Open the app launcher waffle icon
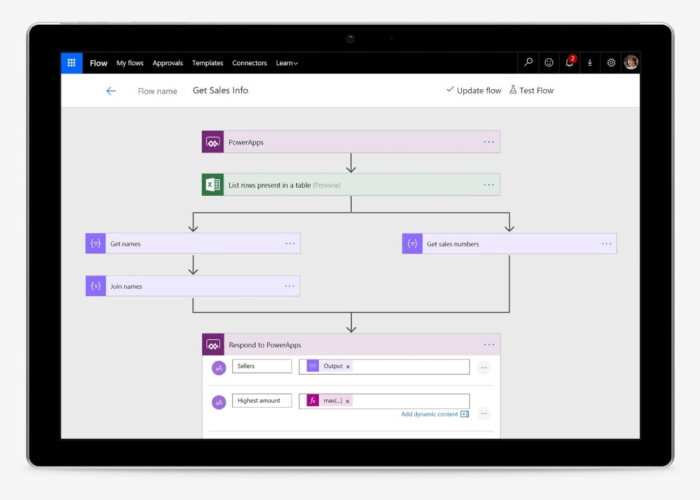 (71, 63)
